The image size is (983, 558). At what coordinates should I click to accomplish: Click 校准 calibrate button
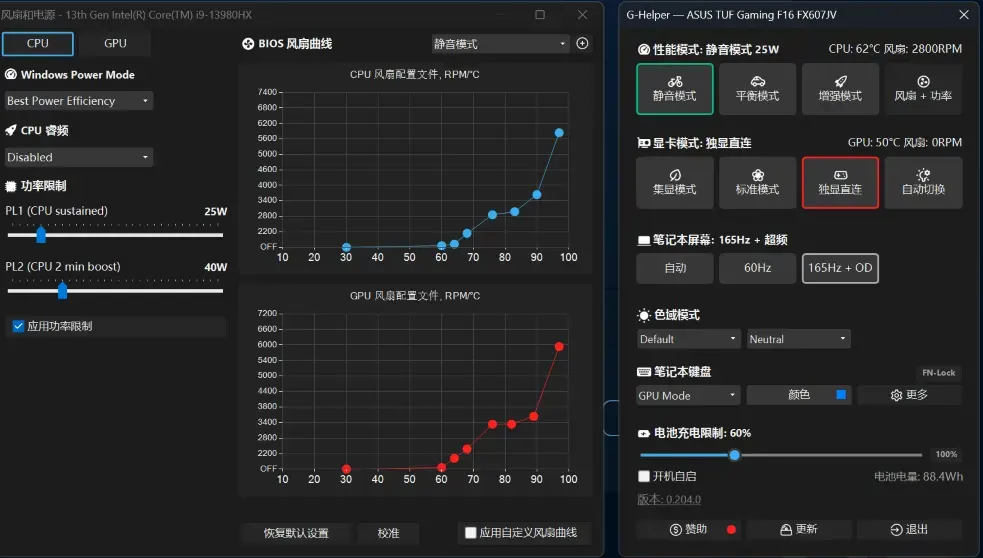click(x=388, y=533)
